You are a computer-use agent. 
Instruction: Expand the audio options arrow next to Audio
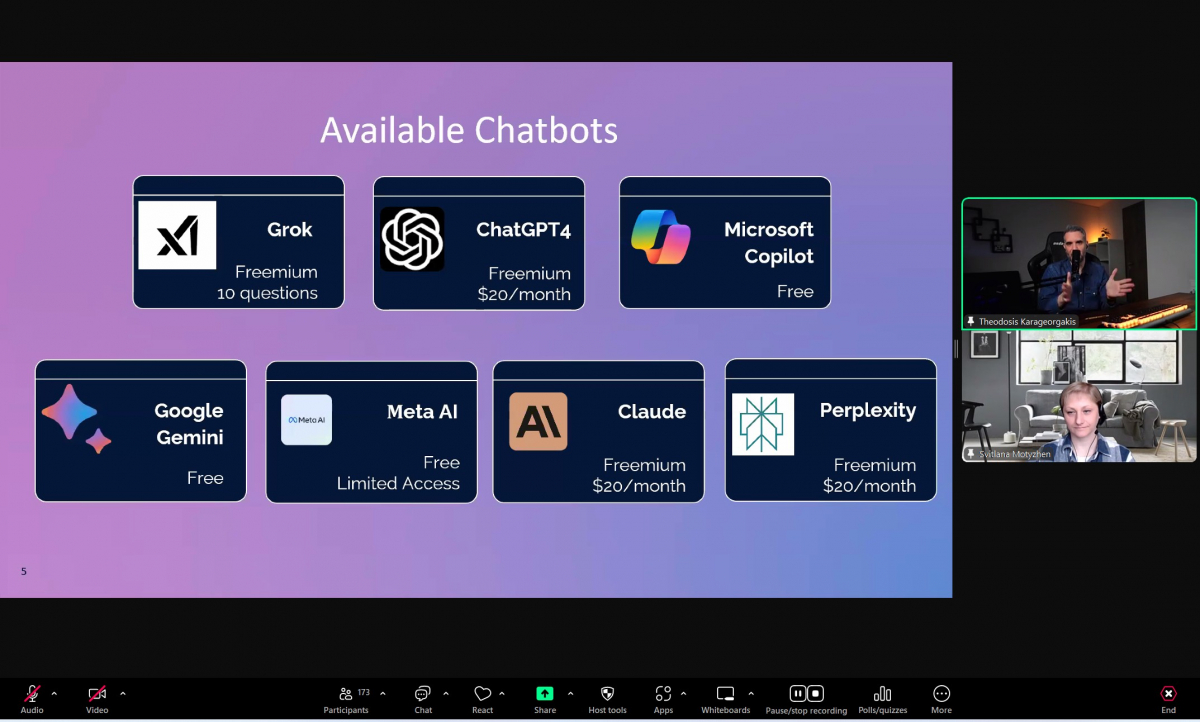coord(54,693)
